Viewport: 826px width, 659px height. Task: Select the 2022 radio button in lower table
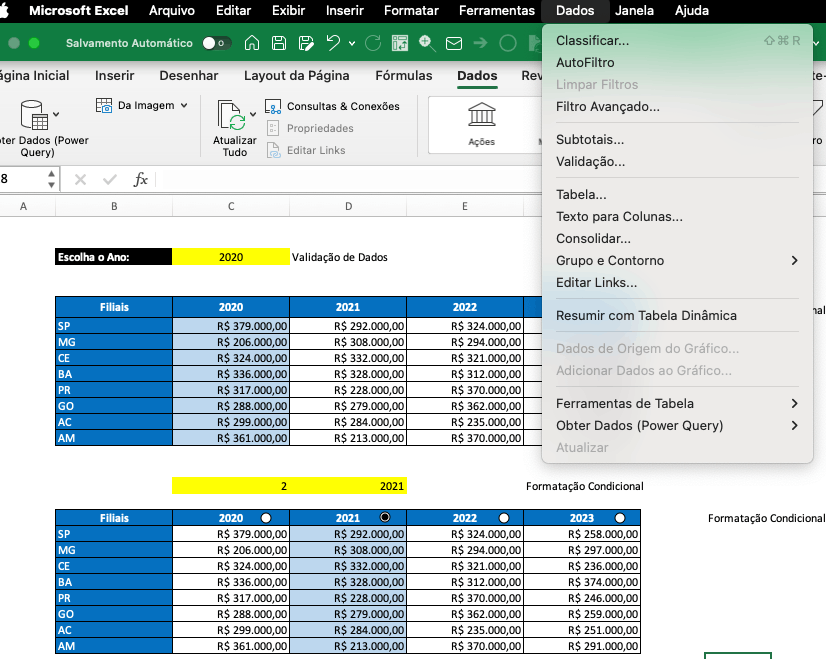[x=504, y=518]
